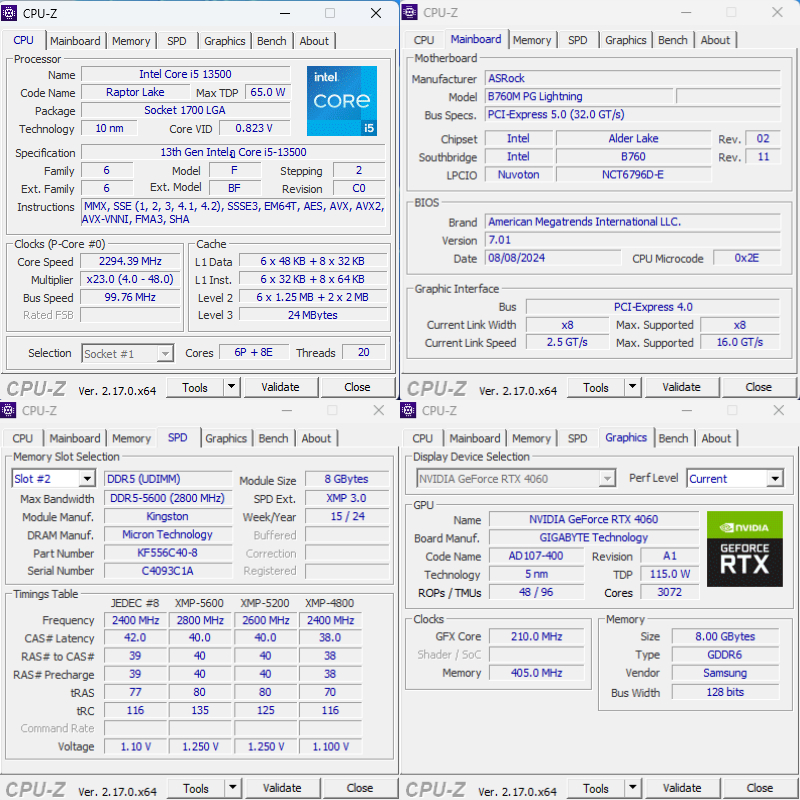Click the CPU-Z icon on the SPD window titlebar
The height and width of the screenshot is (800, 800).
pyautogui.click(x=8, y=411)
